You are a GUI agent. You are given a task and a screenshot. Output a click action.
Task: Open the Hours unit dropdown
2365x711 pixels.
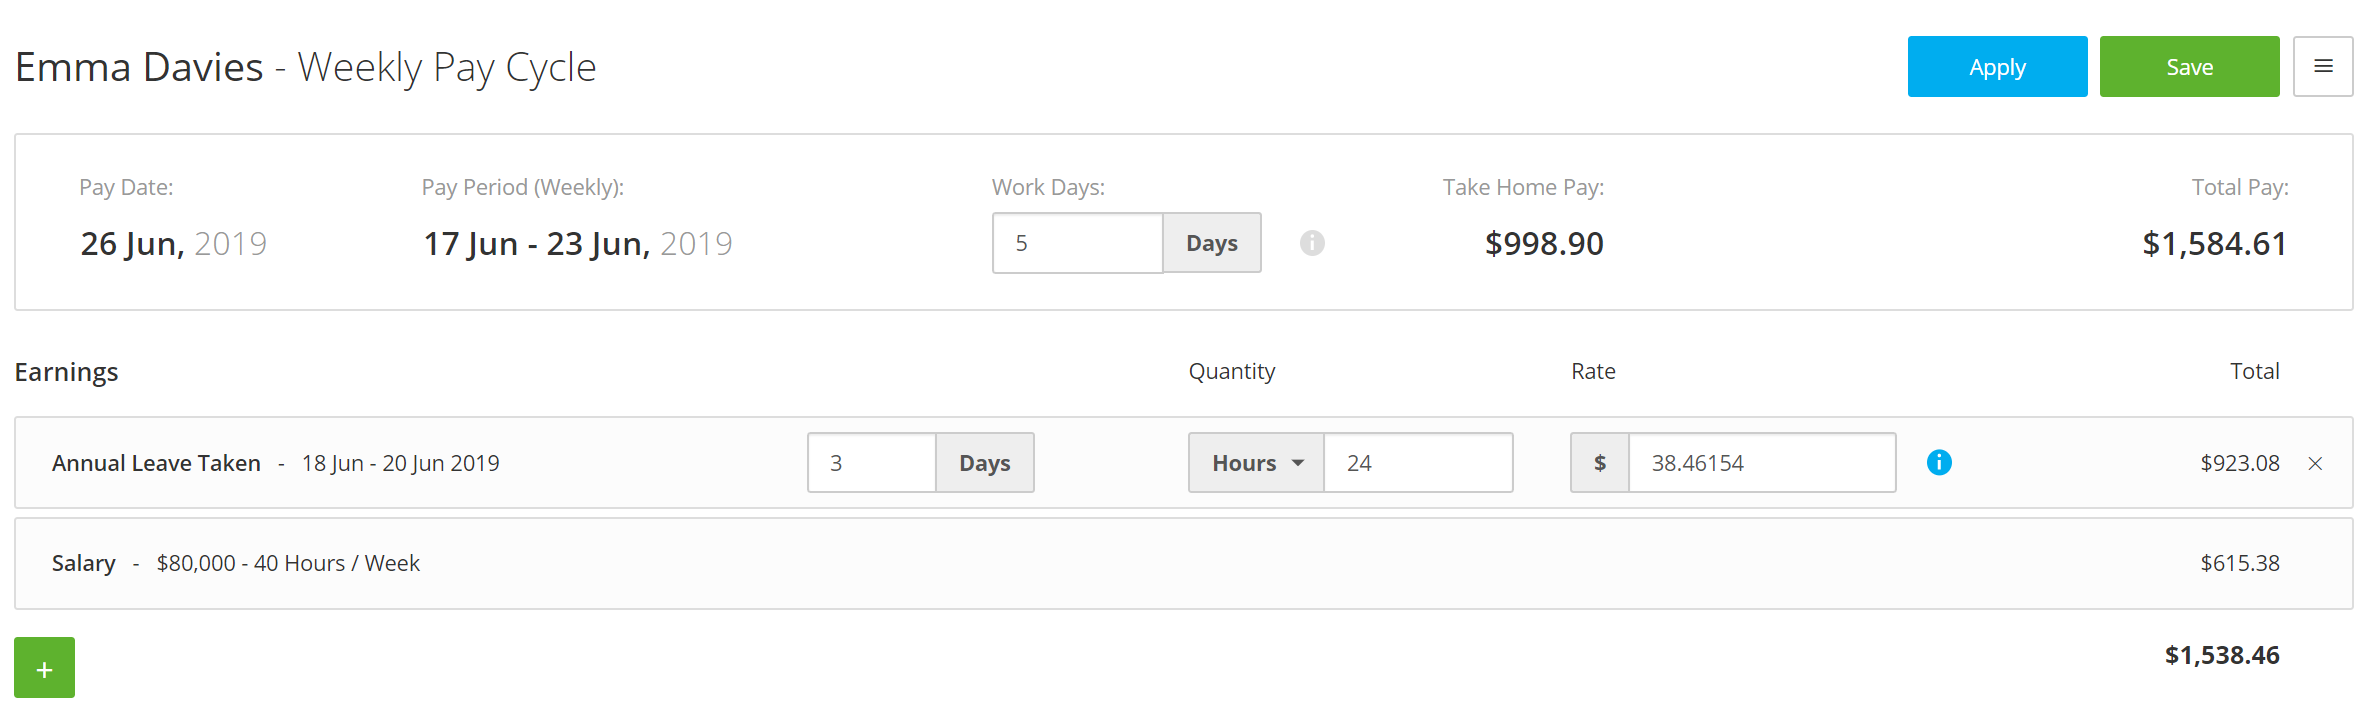1256,463
